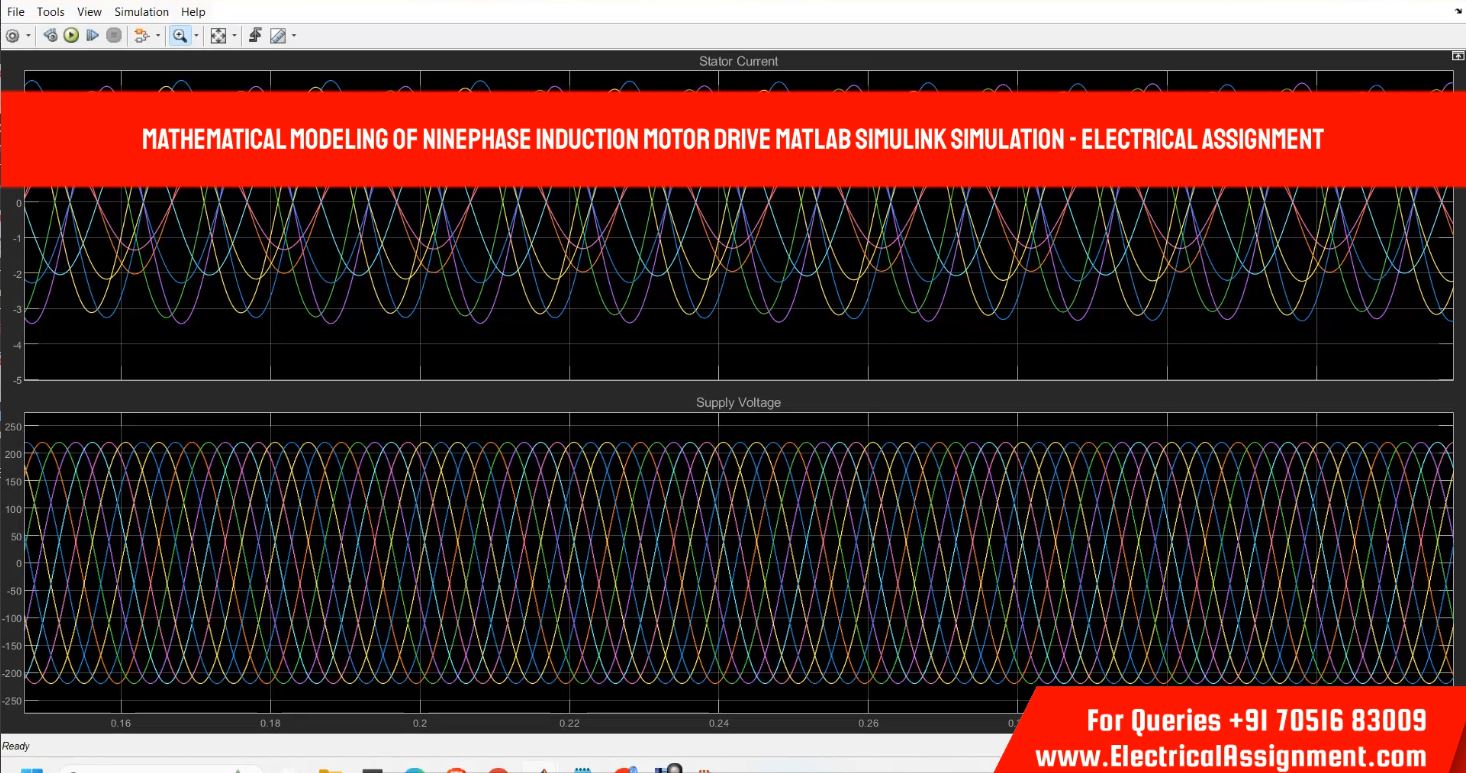Expand the dropdown arrow next to Zoom
The height and width of the screenshot is (773, 1466).
click(x=196, y=36)
